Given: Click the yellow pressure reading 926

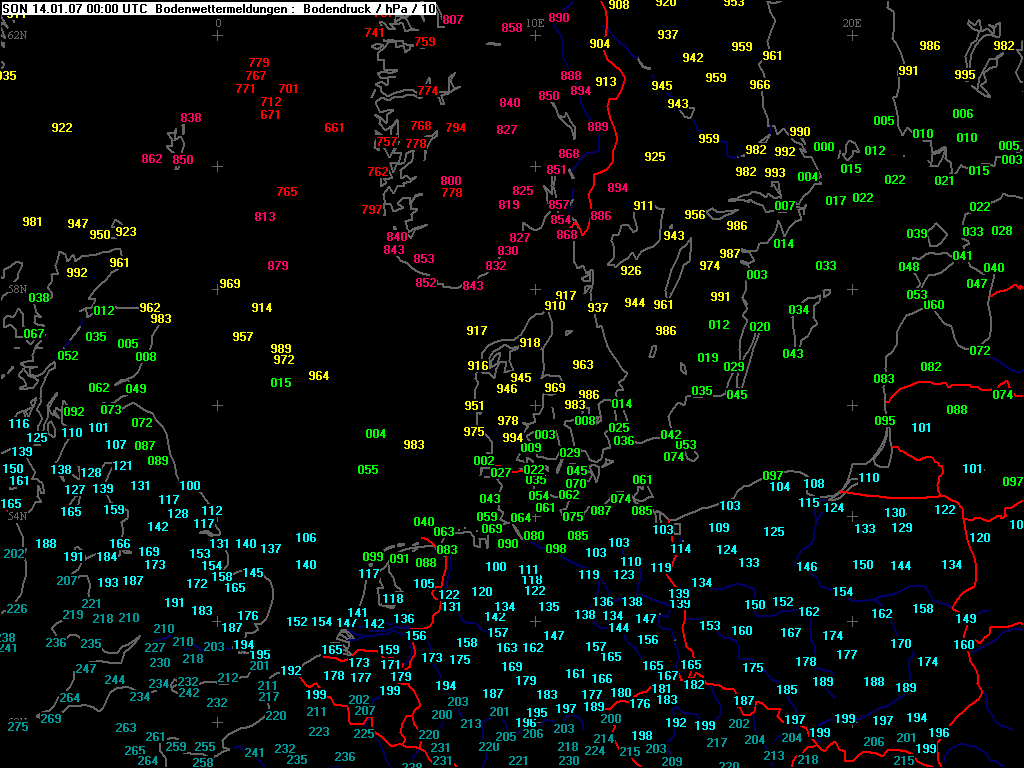Looking at the screenshot, I should pyautogui.click(x=631, y=271).
